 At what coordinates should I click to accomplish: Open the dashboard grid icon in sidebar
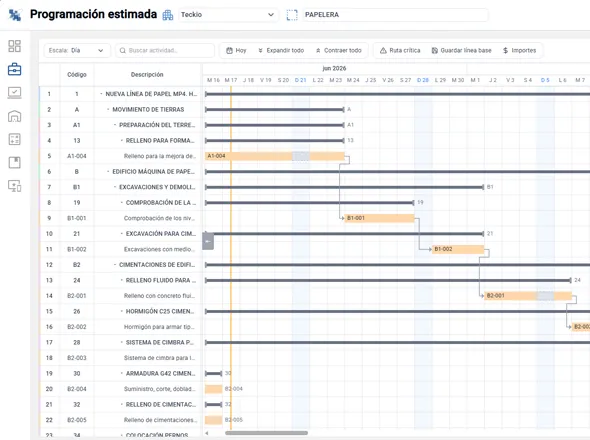14,46
